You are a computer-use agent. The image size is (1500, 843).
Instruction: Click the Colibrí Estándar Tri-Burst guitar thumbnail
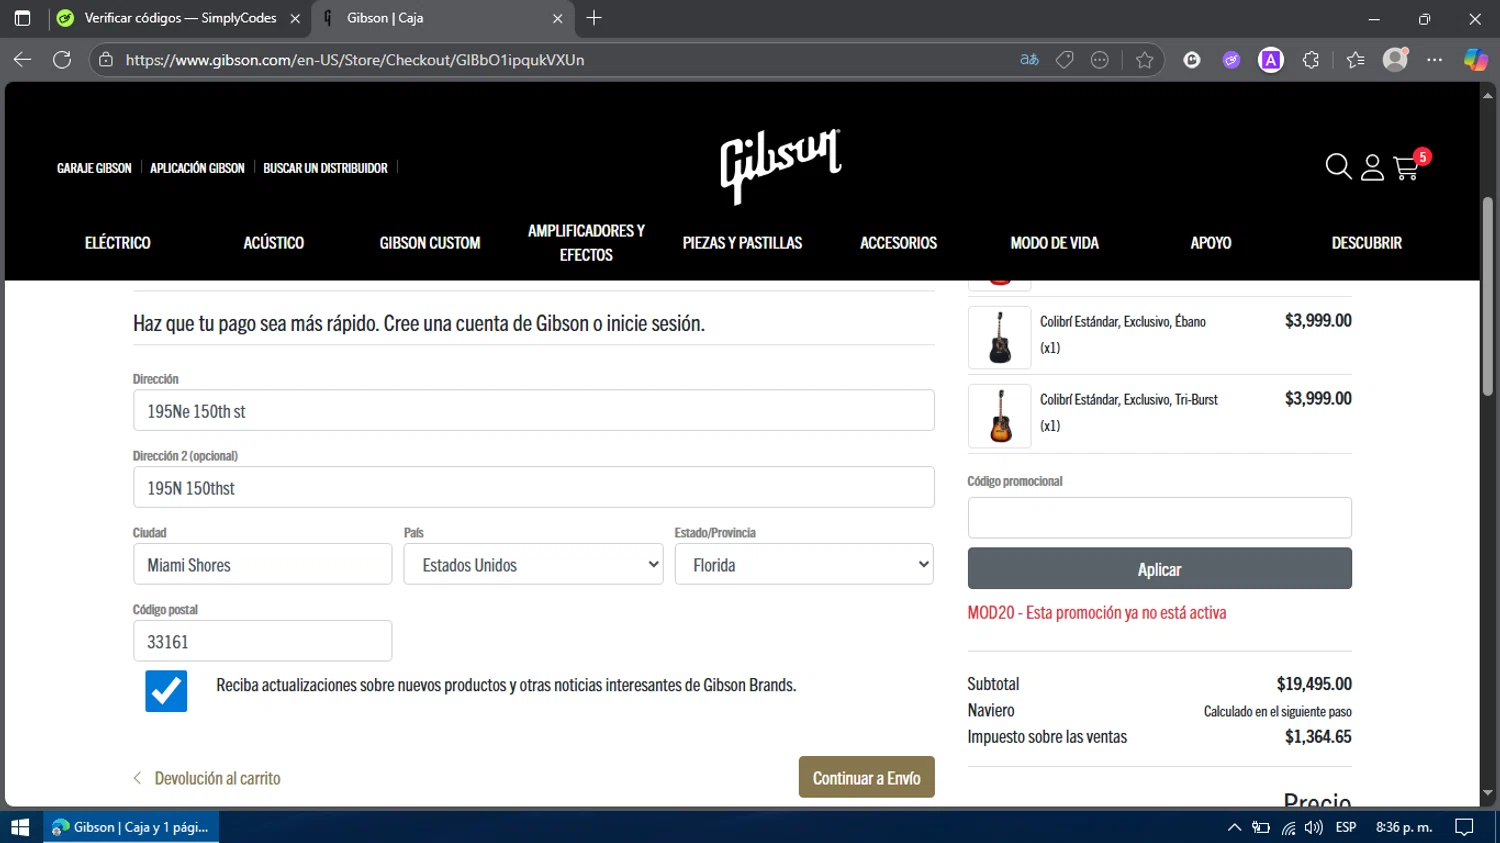(x=999, y=416)
